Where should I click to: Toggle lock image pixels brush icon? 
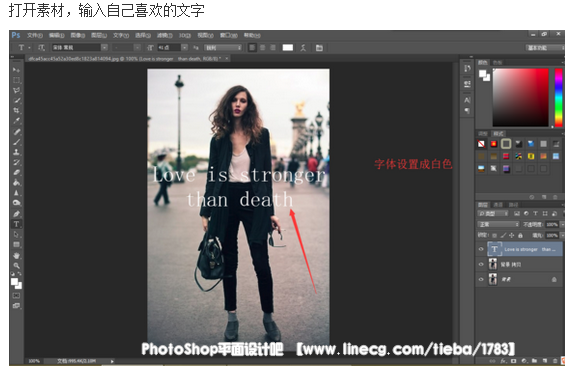503,235
